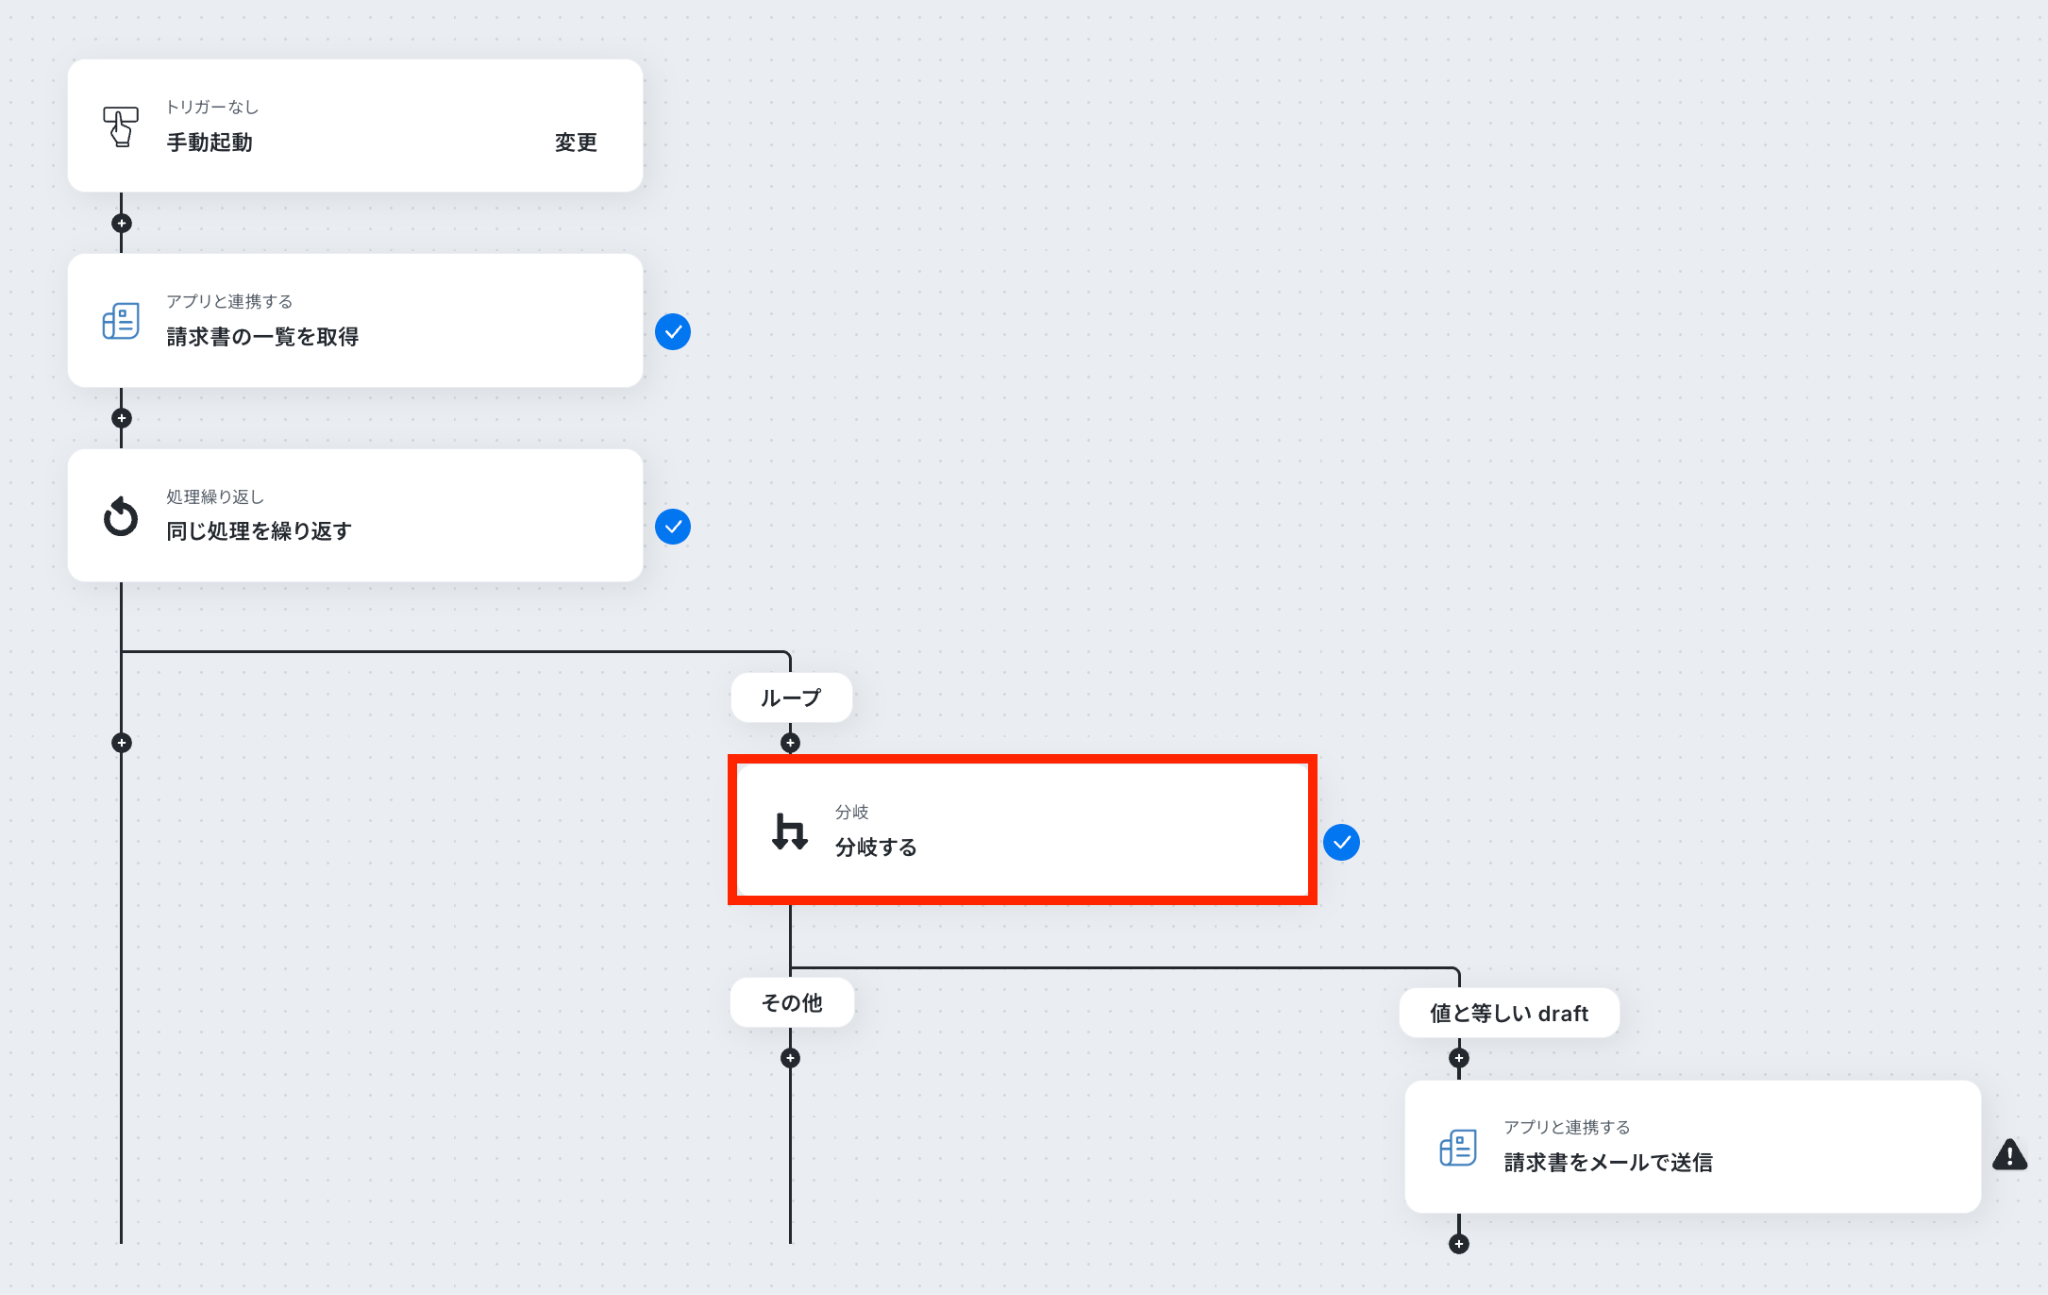Add step below 手動起動 trigger card
Image resolution: width=2048 pixels, height=1295 pixels.
(121, 223)
